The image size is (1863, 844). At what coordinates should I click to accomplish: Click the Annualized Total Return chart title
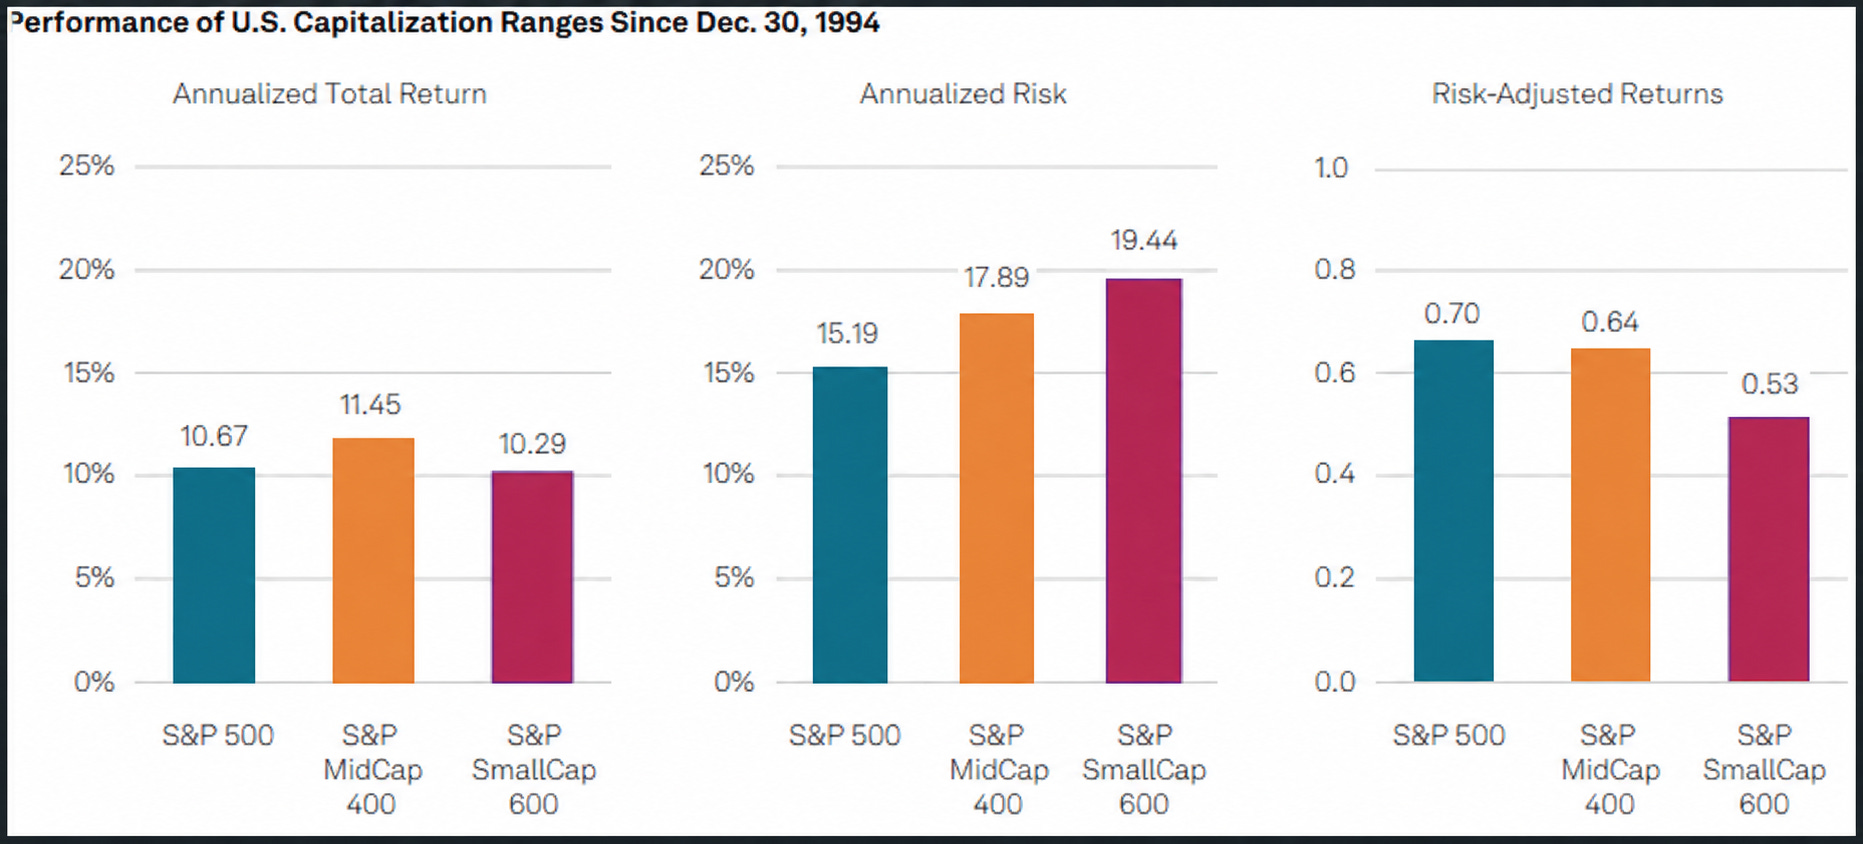(x=330, y=94)
